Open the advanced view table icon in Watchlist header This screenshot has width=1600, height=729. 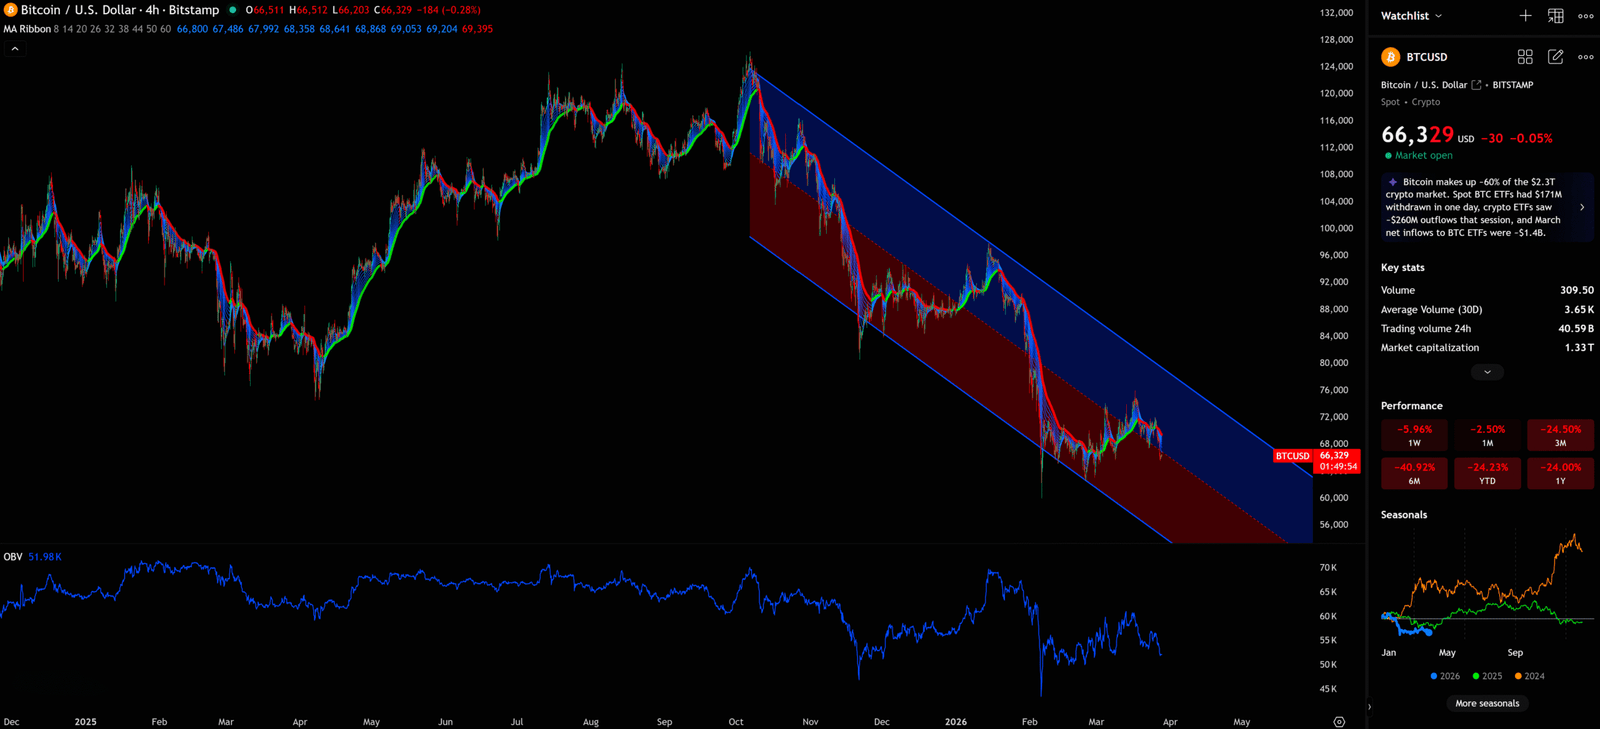coord(1556,16)
